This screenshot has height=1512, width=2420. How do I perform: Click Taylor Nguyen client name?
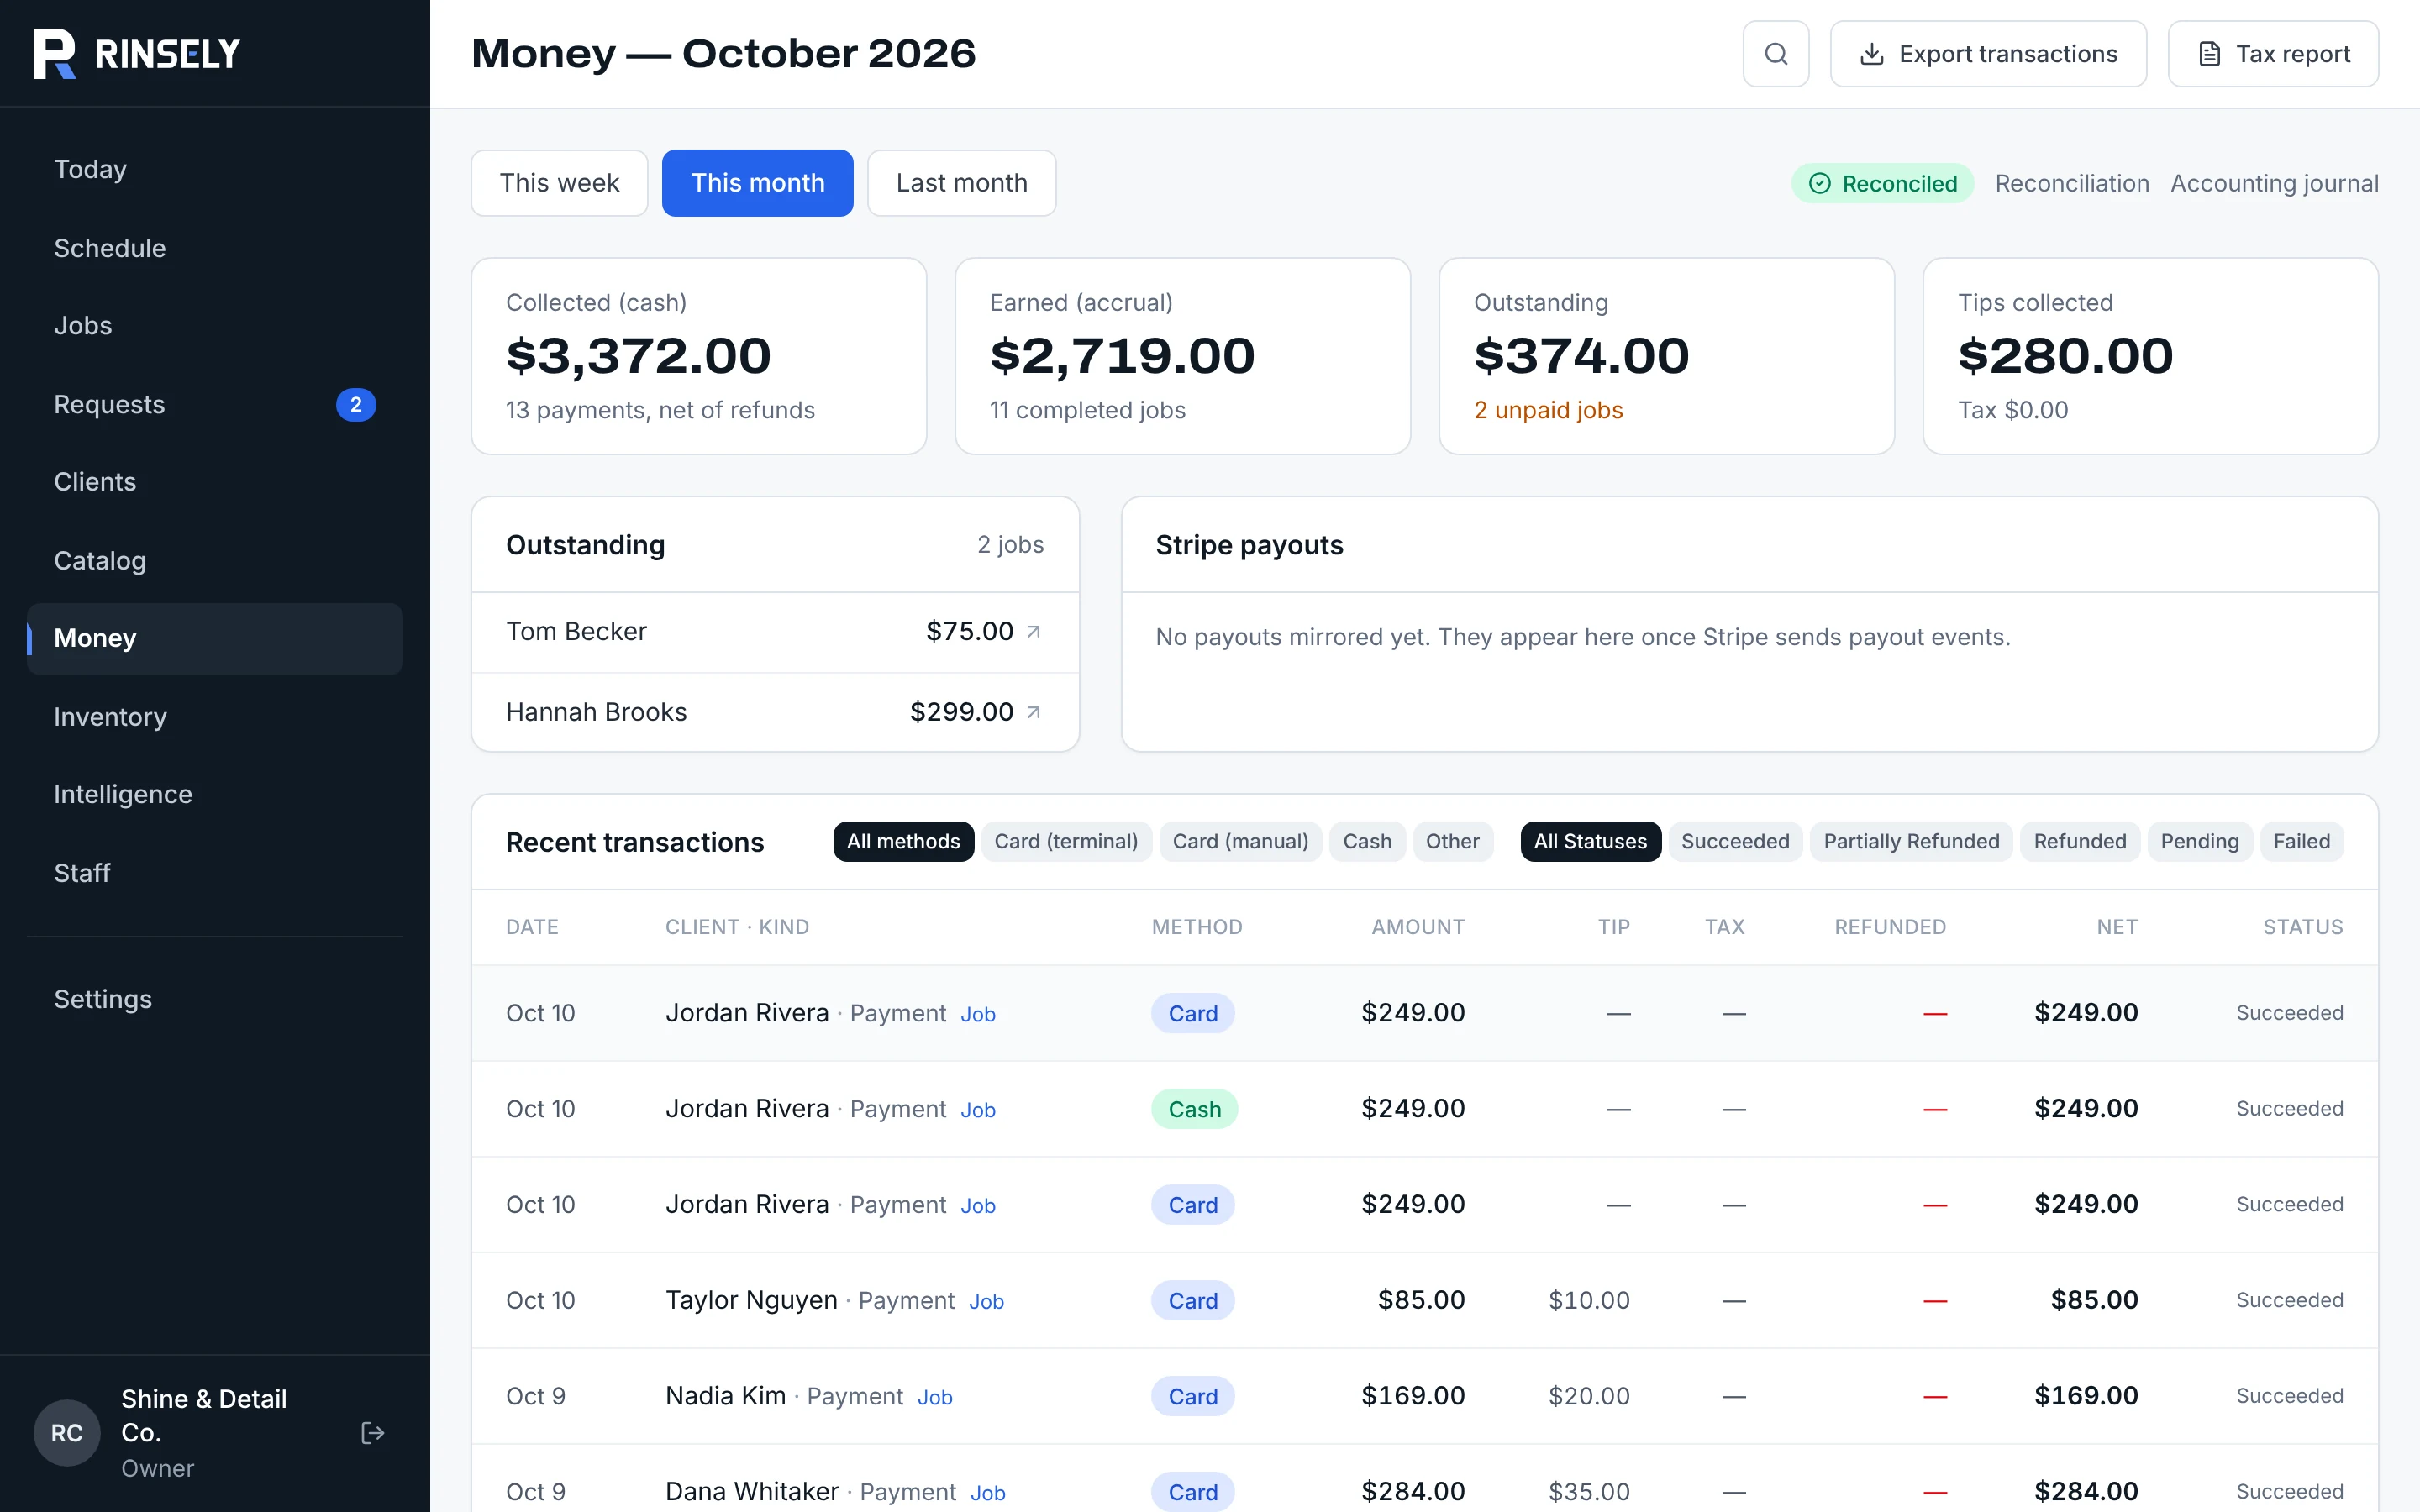(751, 1300)
